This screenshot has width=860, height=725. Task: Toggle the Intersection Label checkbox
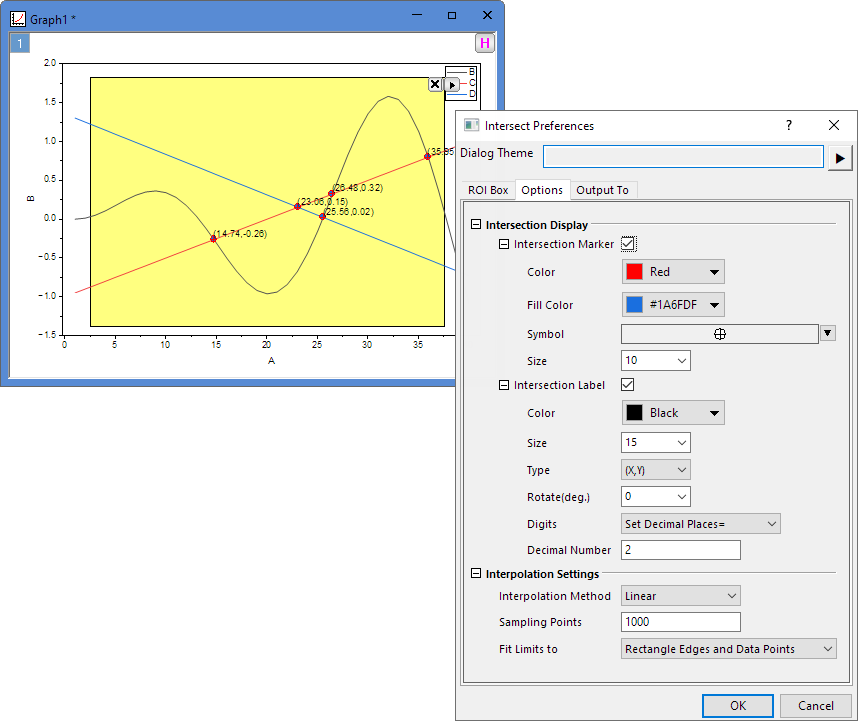point(628,384)
